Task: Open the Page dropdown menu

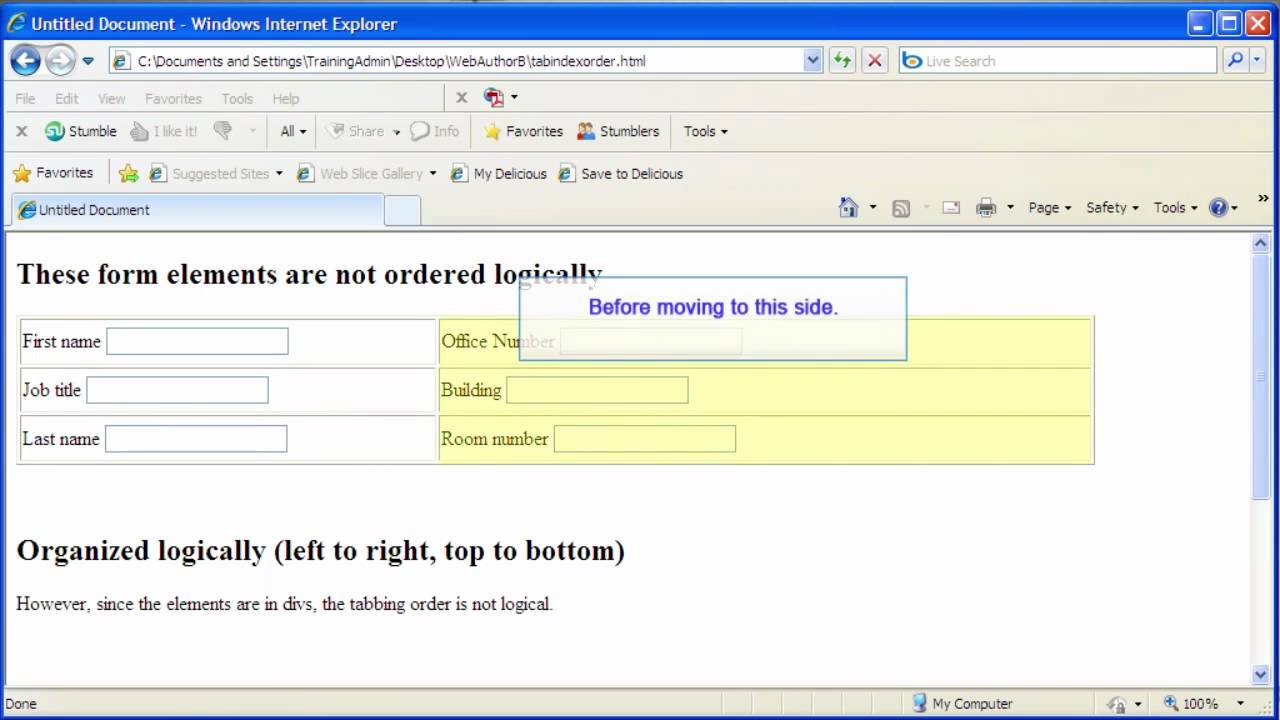Action: (1049, 208)
